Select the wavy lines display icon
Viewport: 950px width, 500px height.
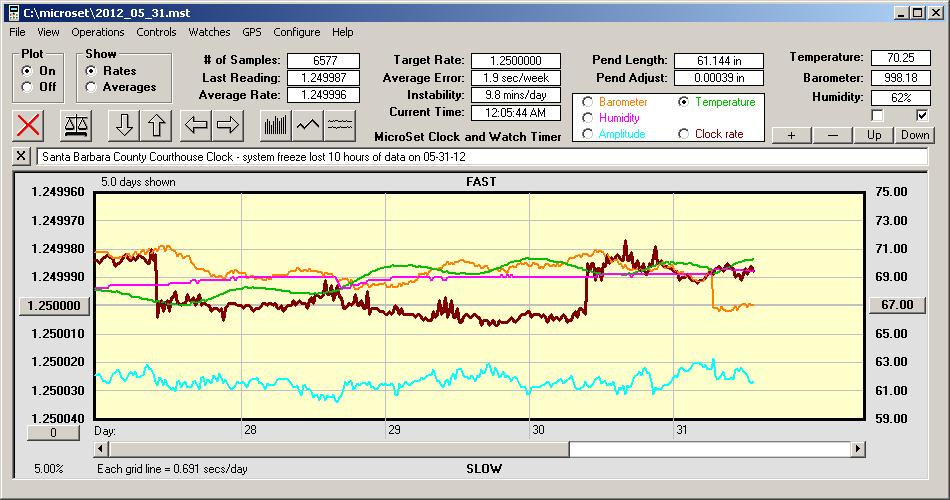(x=340, y=125)
